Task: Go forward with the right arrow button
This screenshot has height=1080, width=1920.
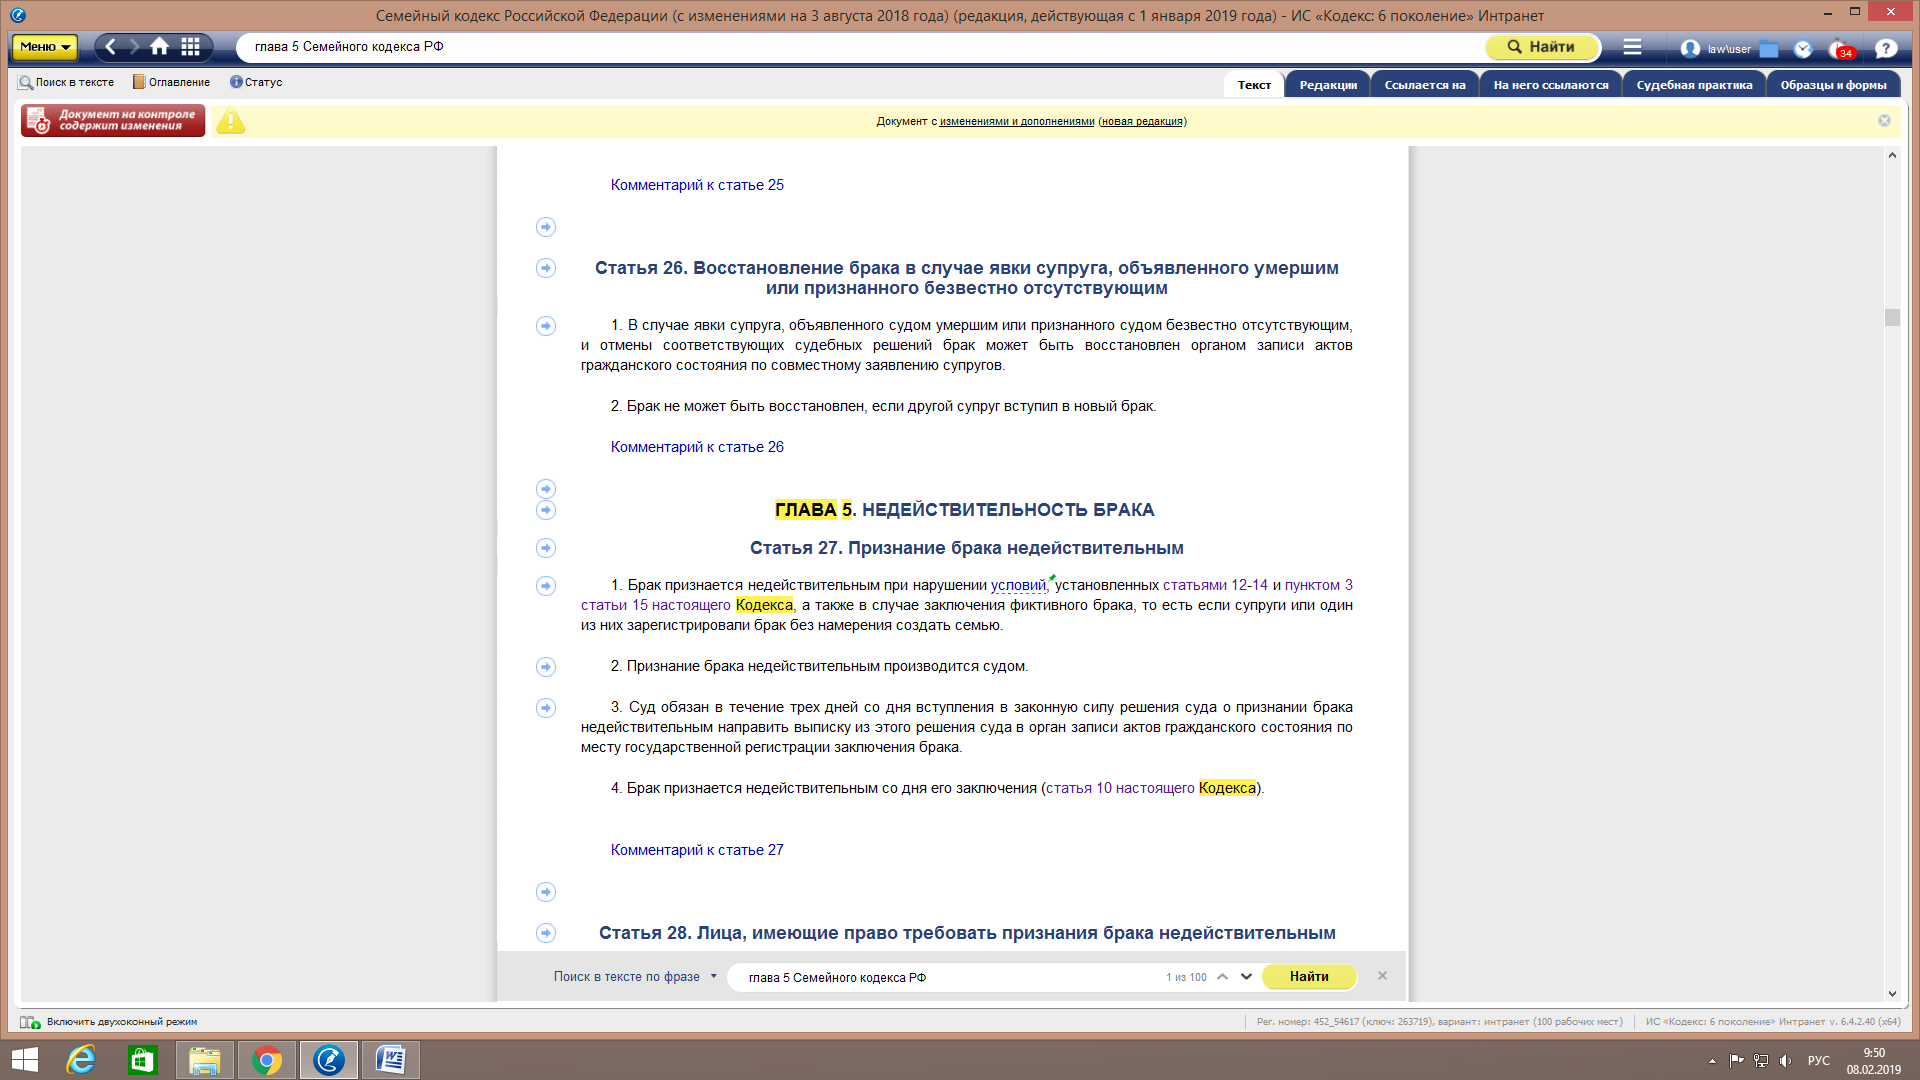Action: (x=134, y=46)
